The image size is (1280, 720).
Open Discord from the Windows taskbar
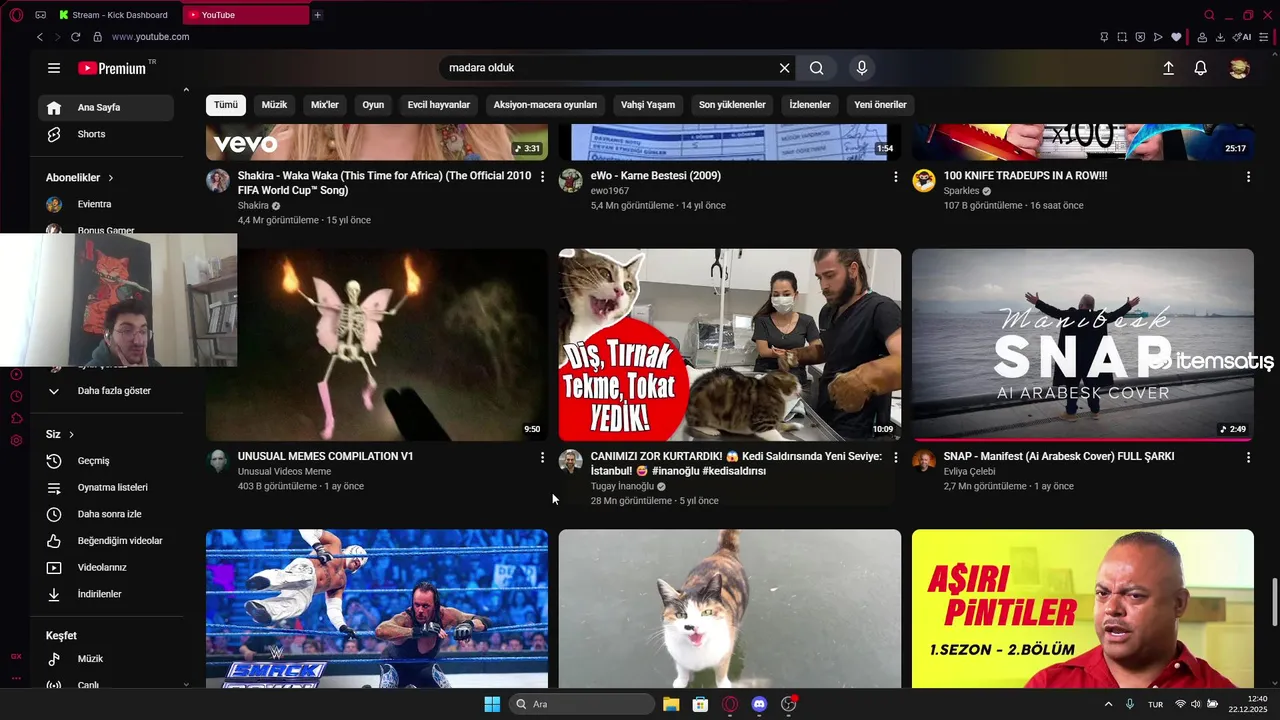point(759,704)
